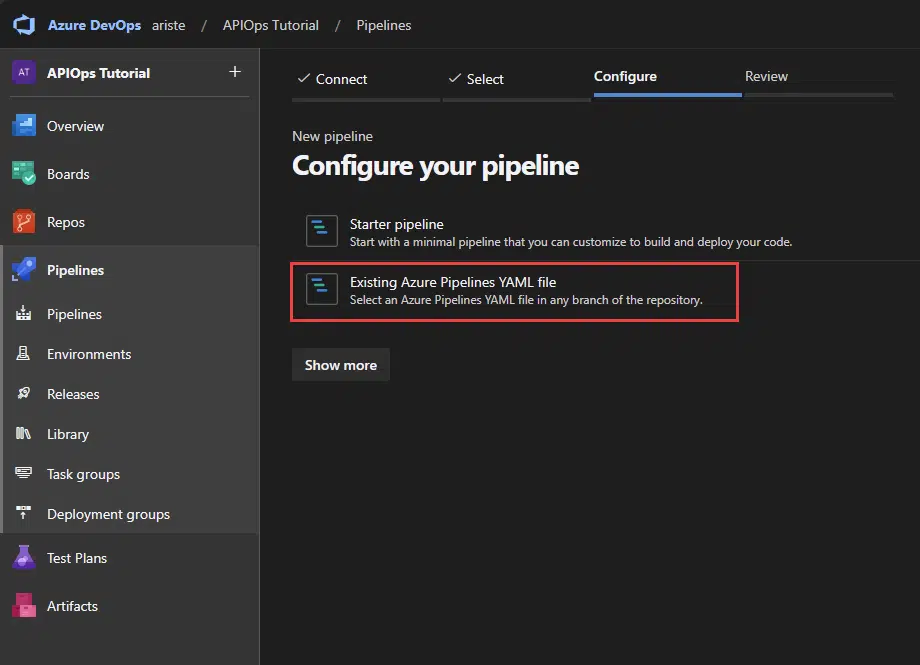Screen dimensions: 920x665
Task: Click the plus icon to create a project
Action: click(234, 72)
